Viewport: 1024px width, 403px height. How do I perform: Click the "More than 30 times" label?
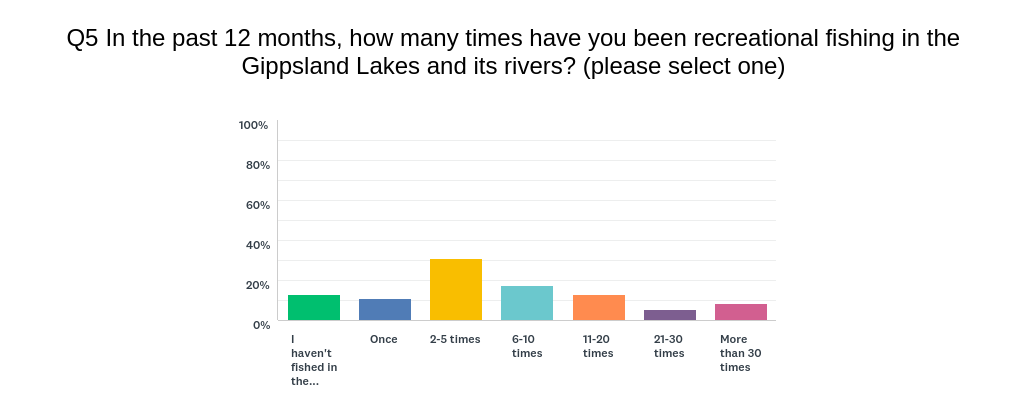pos(741,353)
